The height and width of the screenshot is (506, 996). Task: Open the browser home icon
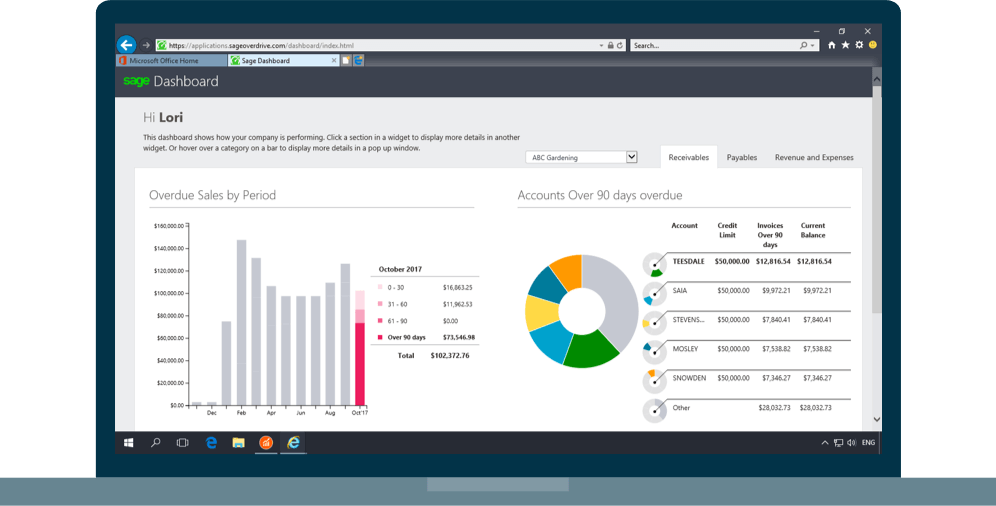pyautogui.click(x=831, y=45)
